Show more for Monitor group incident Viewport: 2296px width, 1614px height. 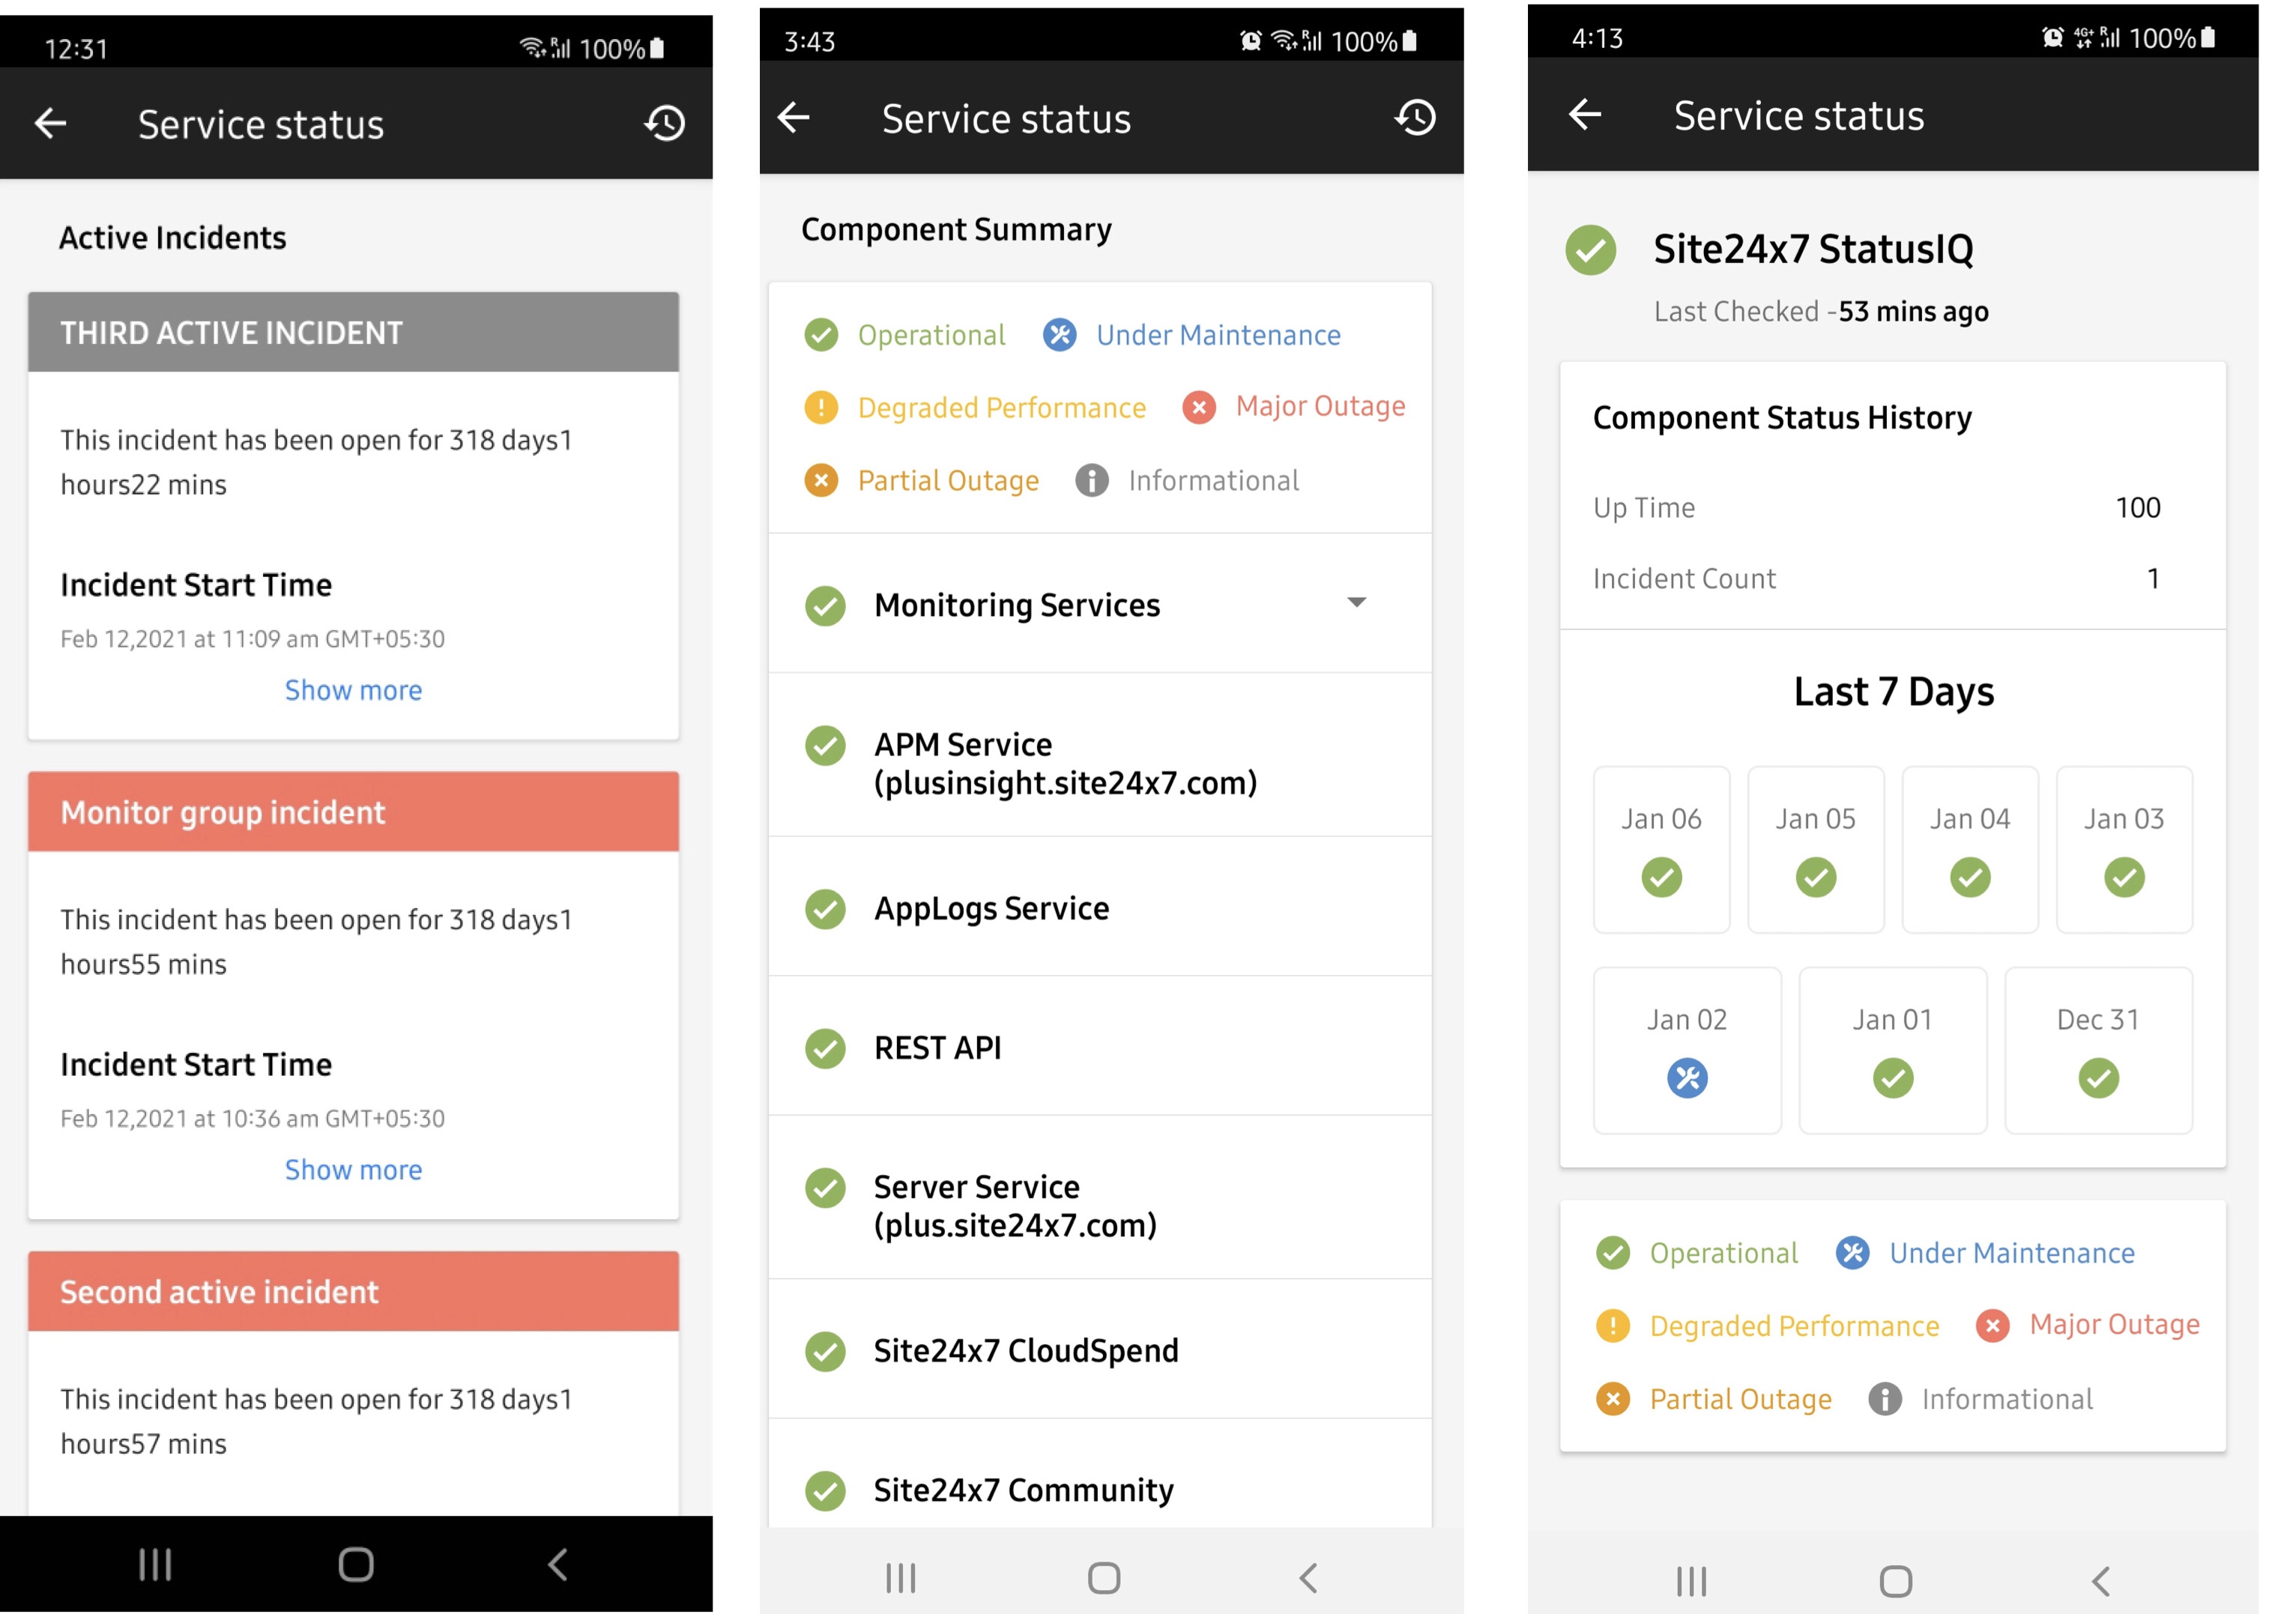coord(353,1169)
